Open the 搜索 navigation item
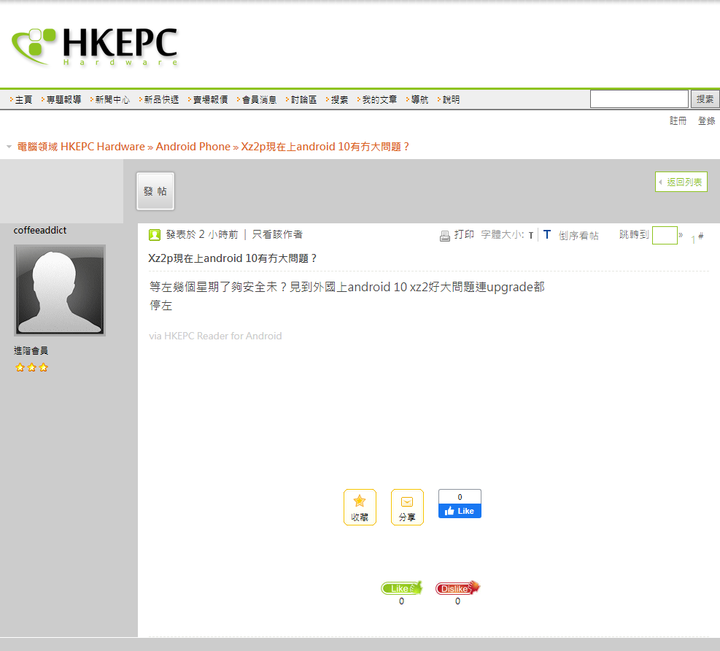Screen dimensions: 720x651 click(340, 100)
